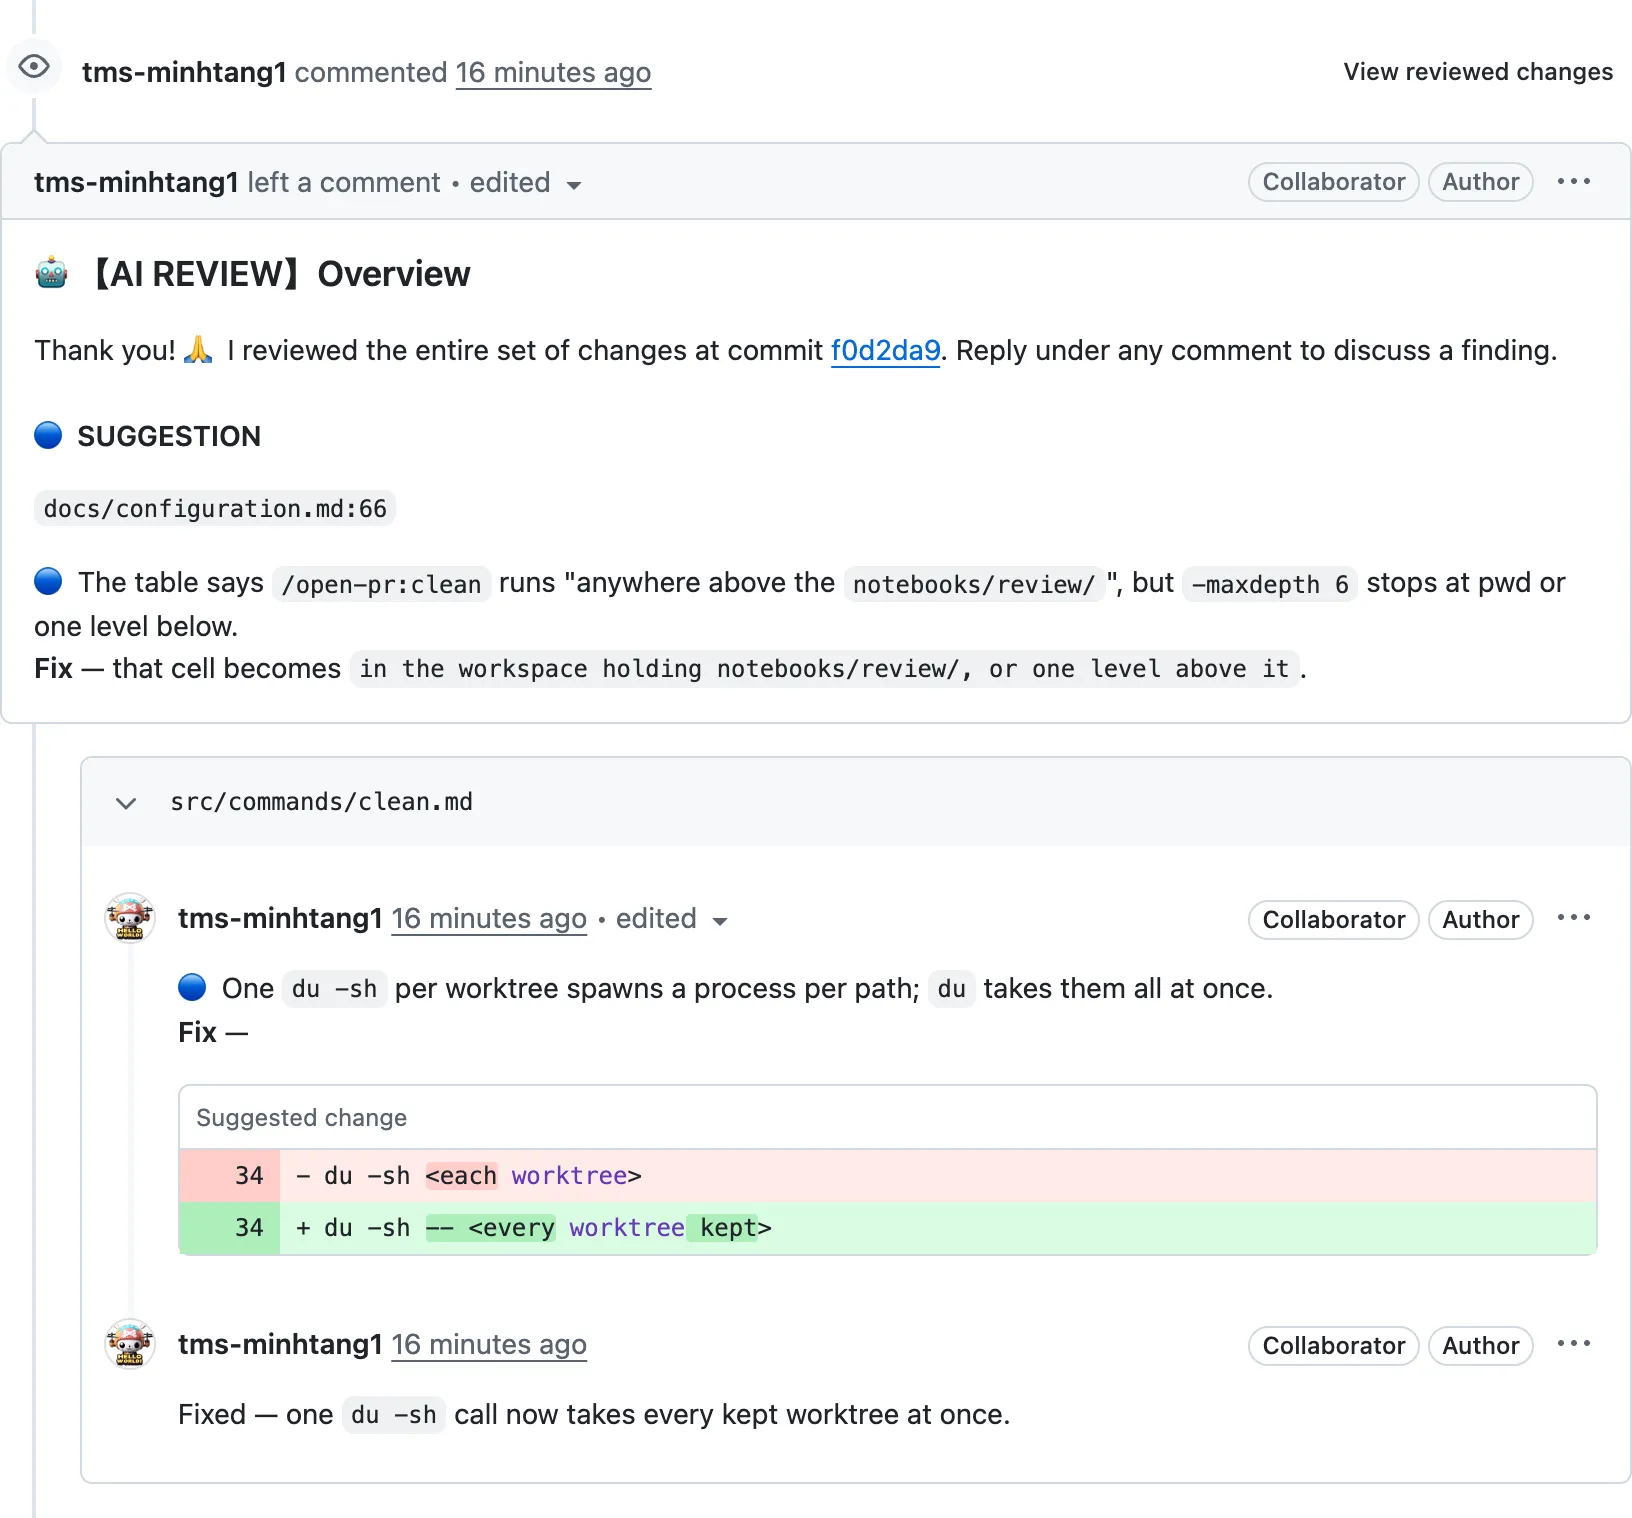Screen dimensions: 1632x1518
Task: Click Collaborator badge on the overview comment
Action: click(x=1334, y=182)
